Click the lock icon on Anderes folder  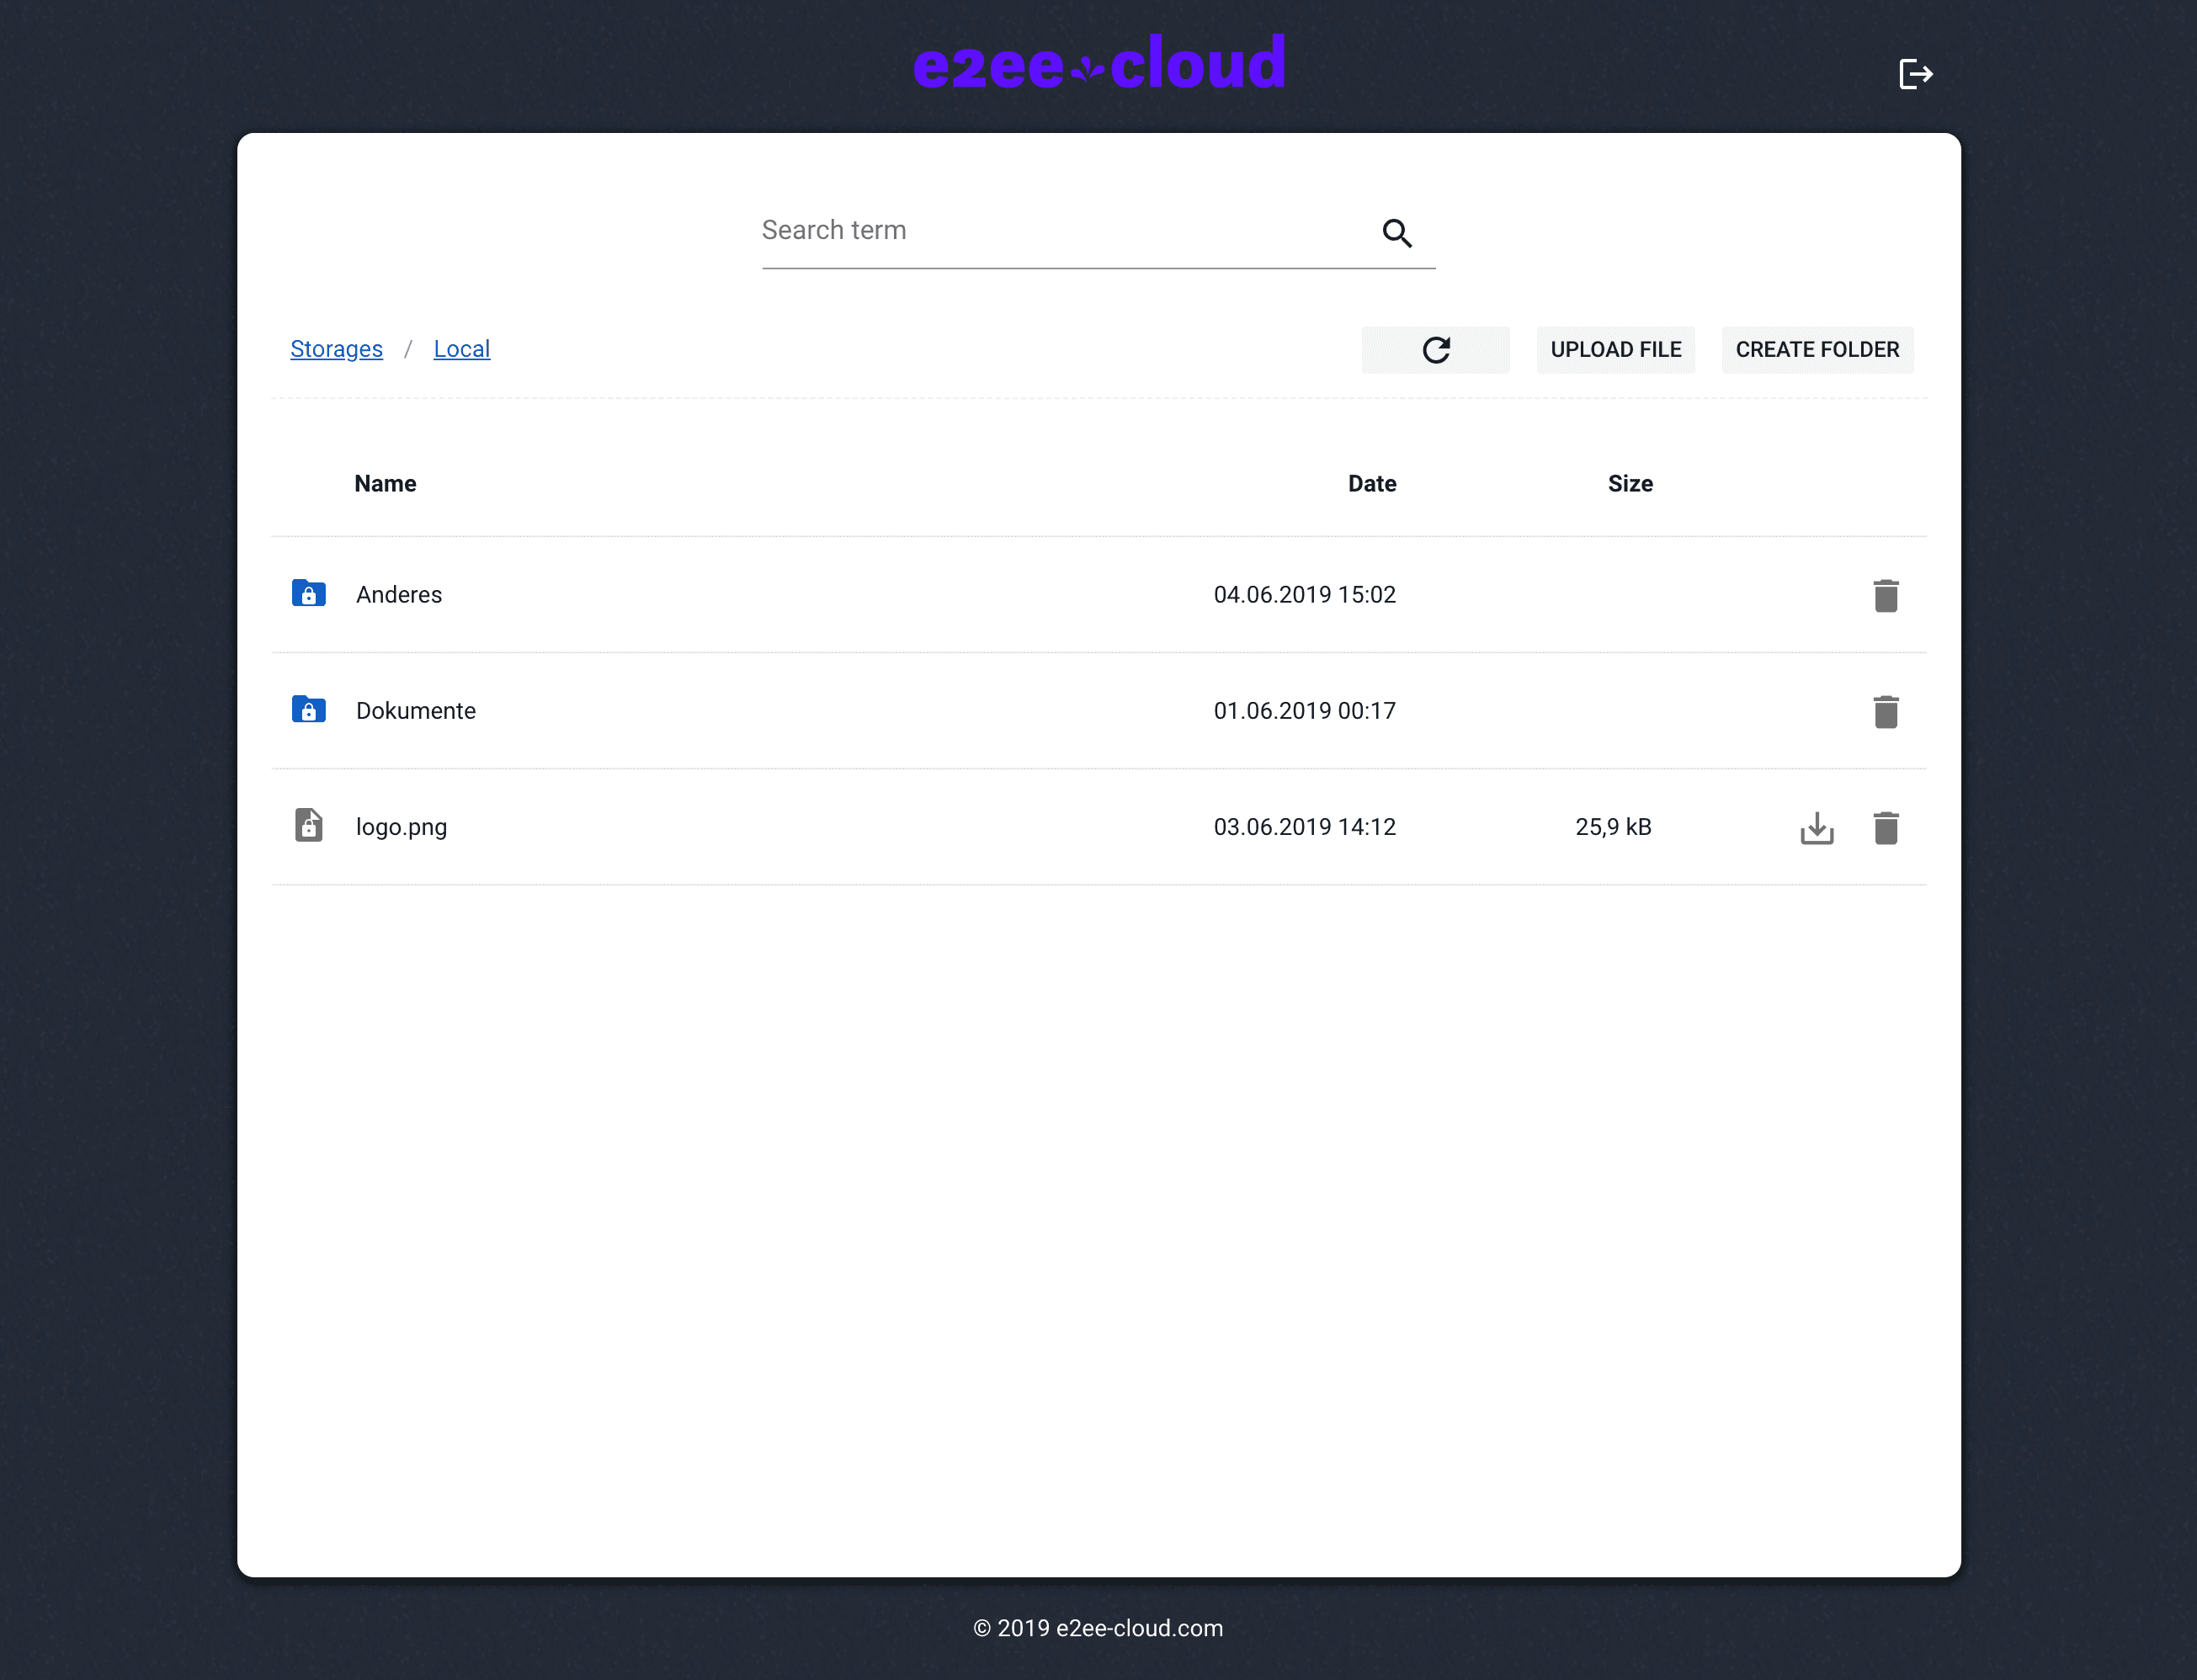coord(309,593)
